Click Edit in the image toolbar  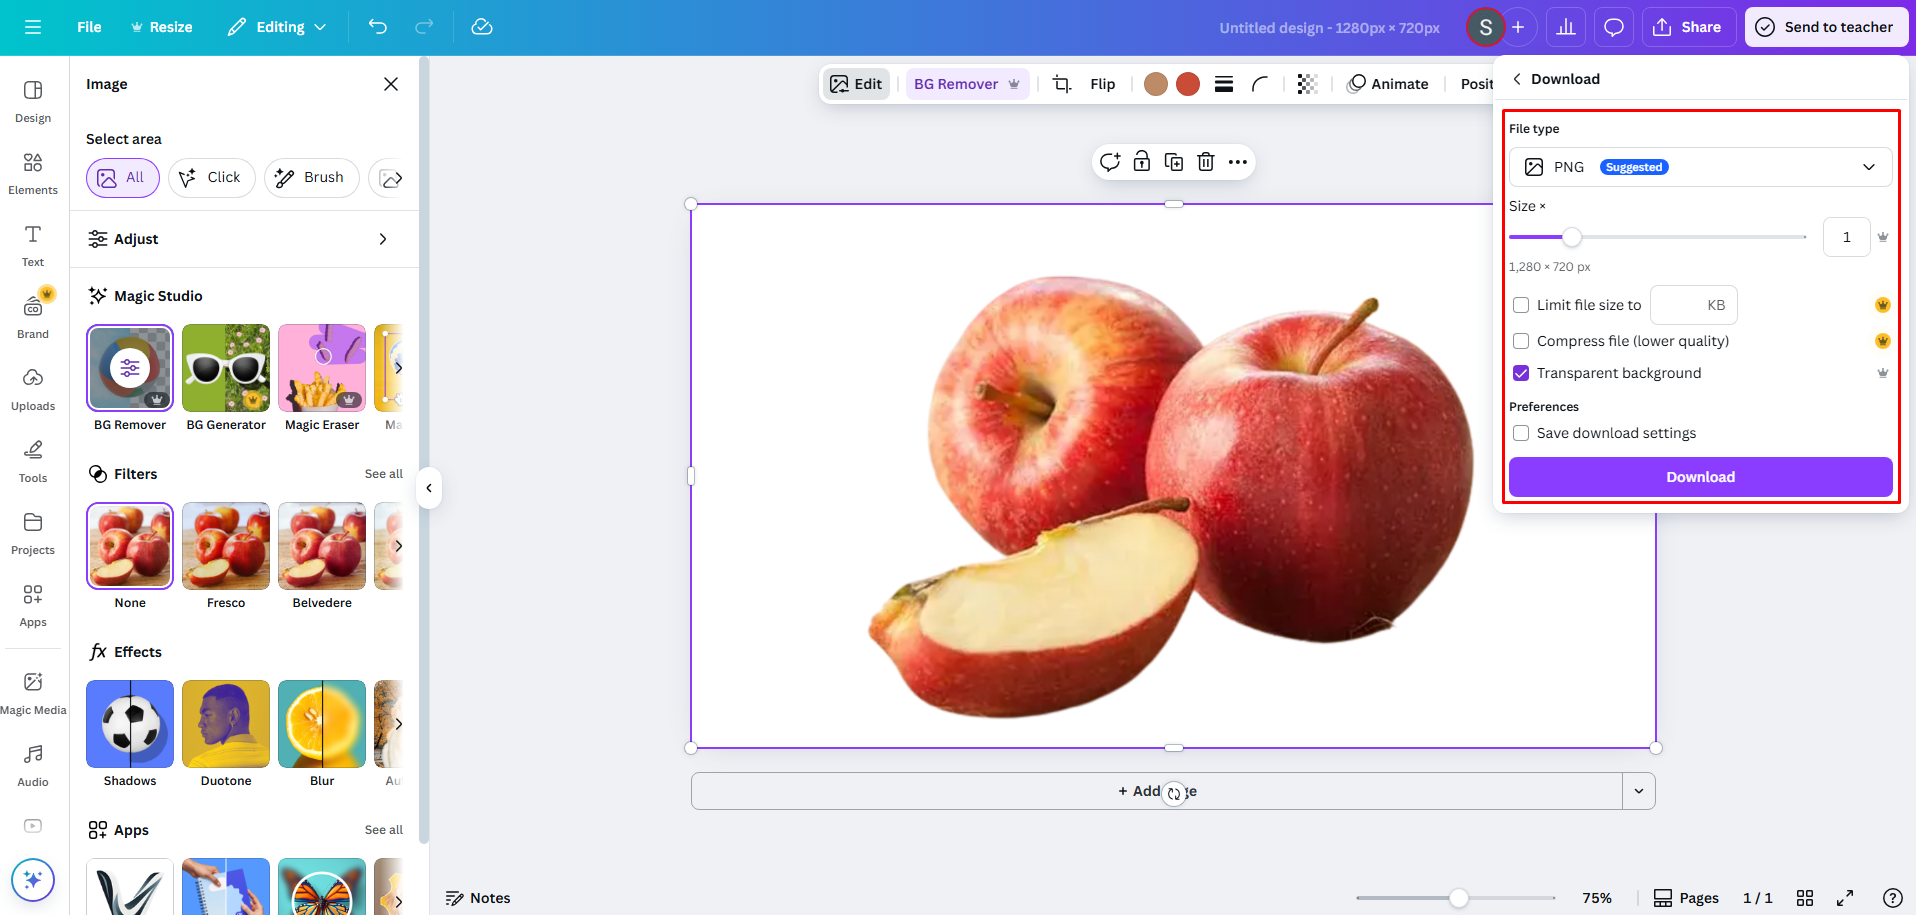point(856,84)
